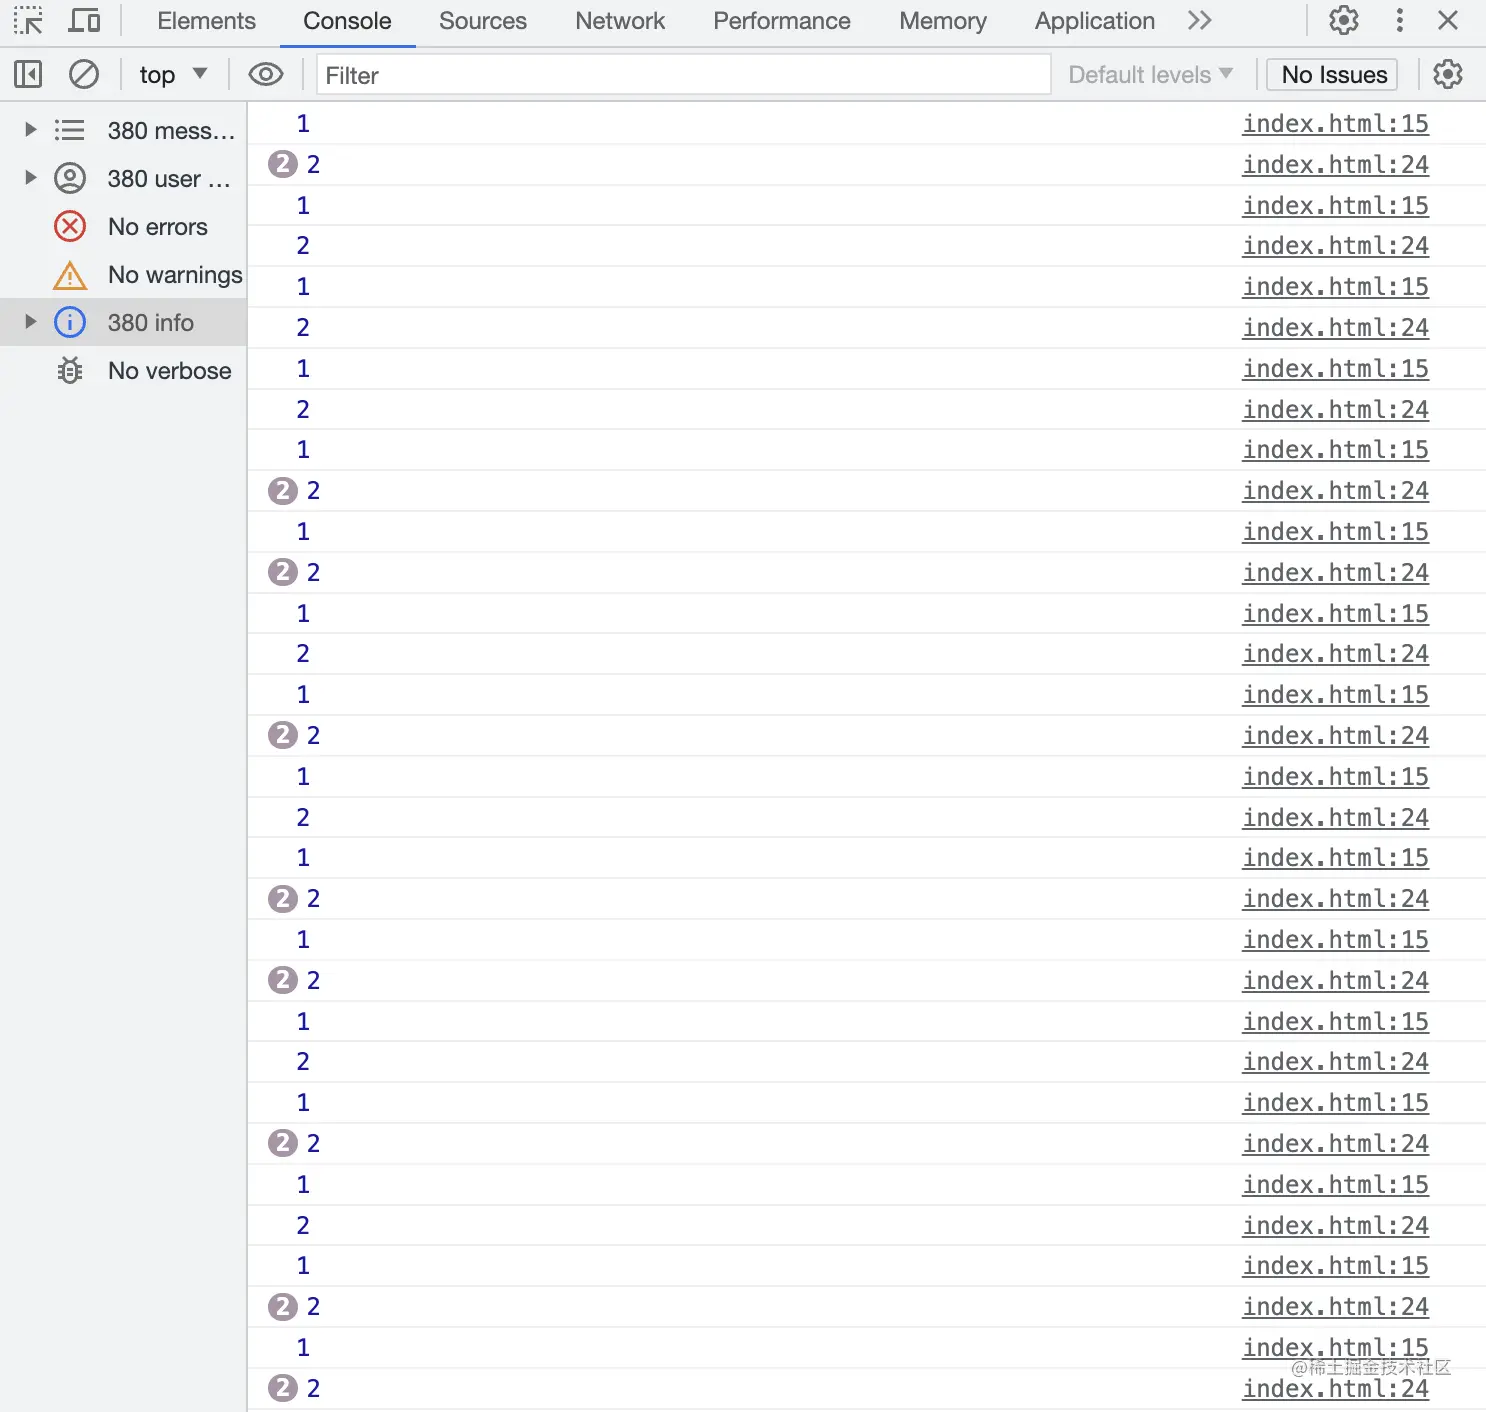Click the repeat count badge in second log row
1486x1412 pixels.
283,164
